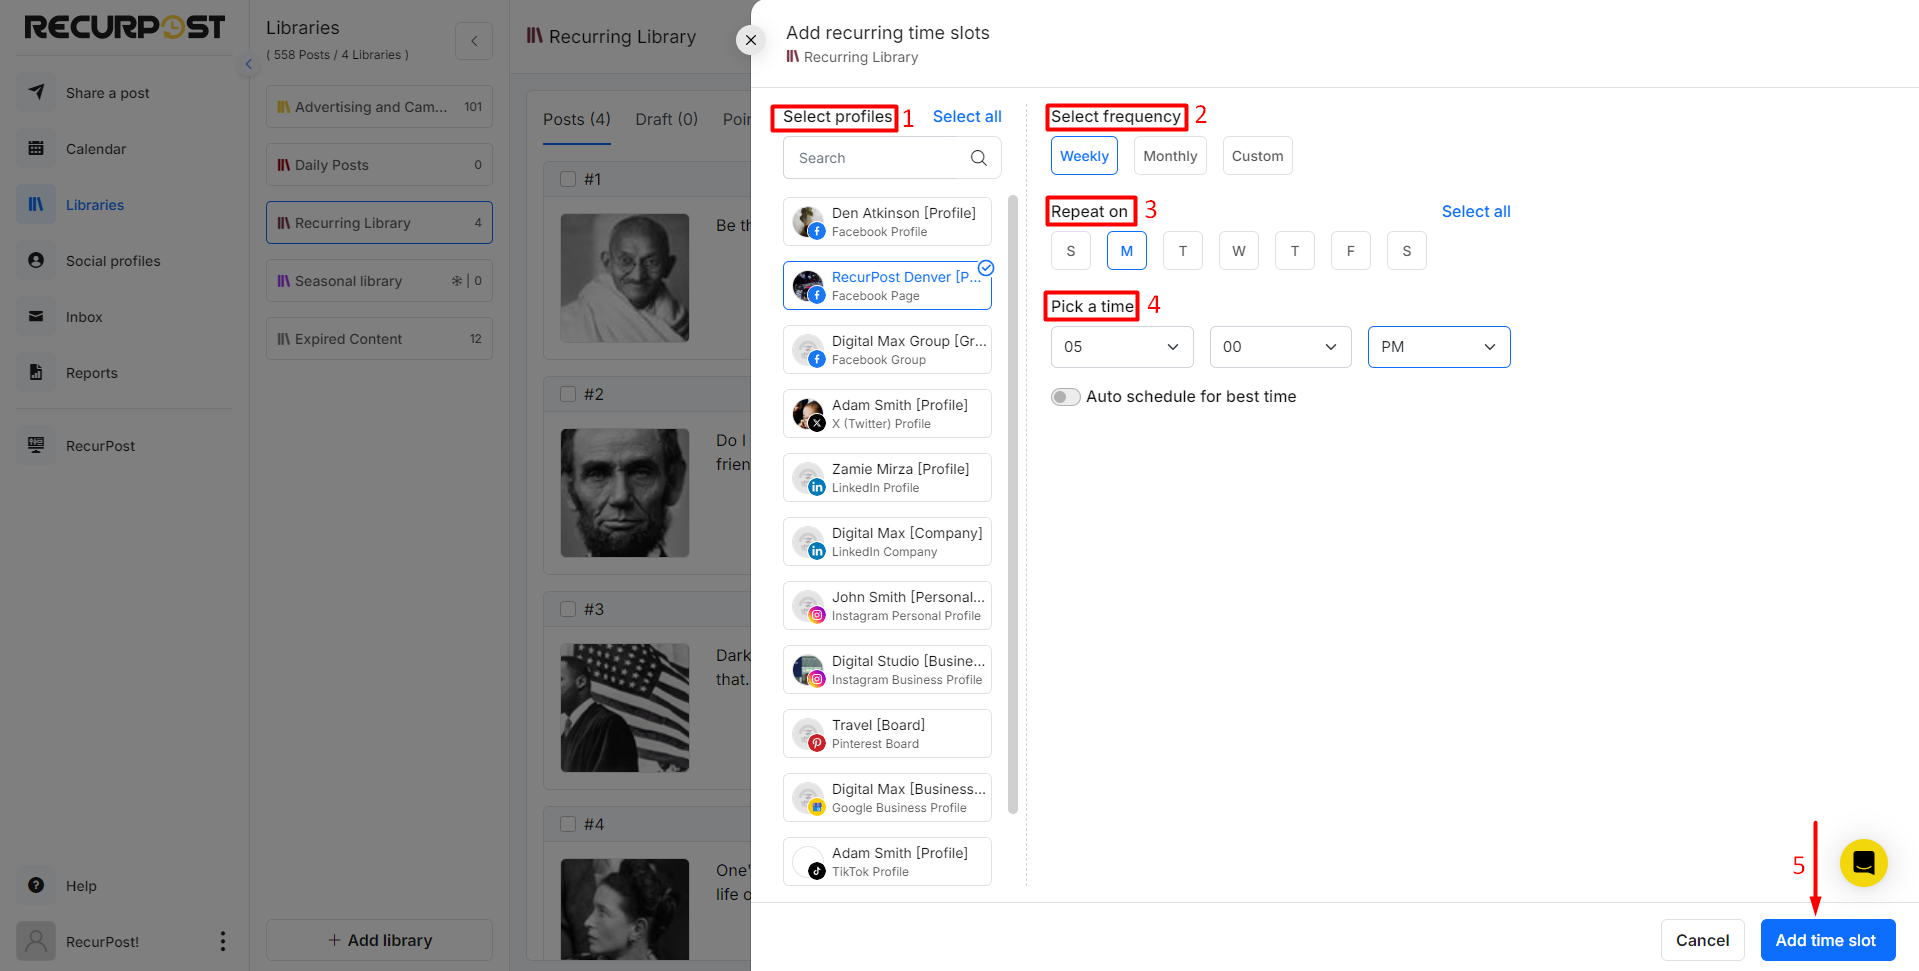Click the Libraries books icon in sidebar
1919x971 pixels.
pos(36,204)
